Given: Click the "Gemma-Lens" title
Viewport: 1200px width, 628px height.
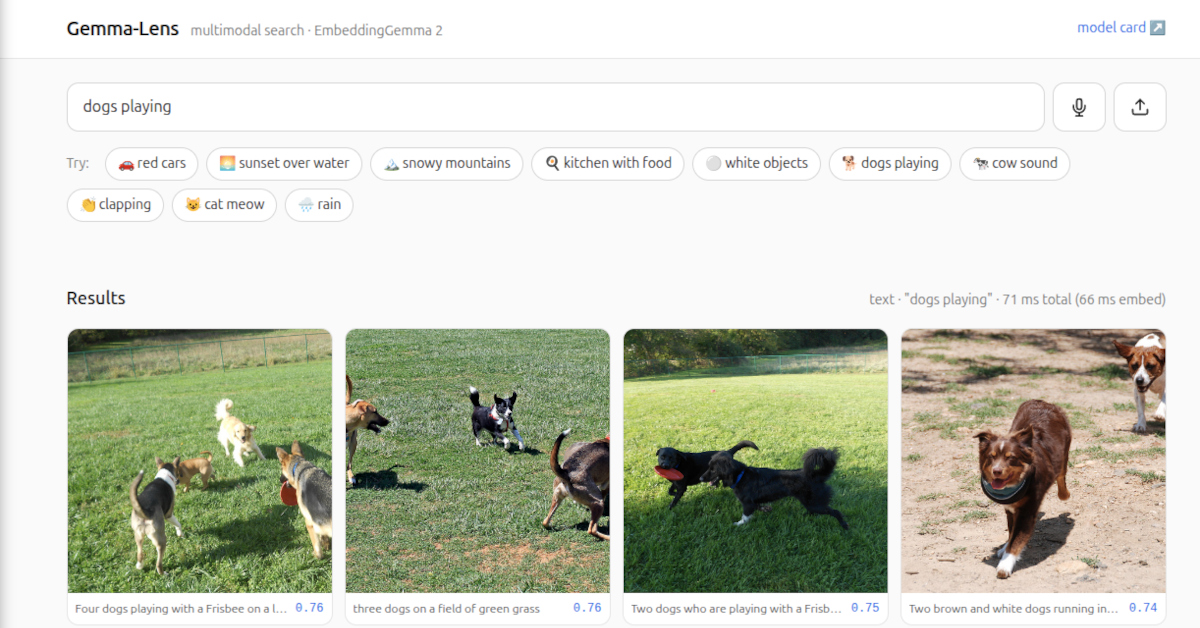Looking at the screenshot, I should point(123,29).
